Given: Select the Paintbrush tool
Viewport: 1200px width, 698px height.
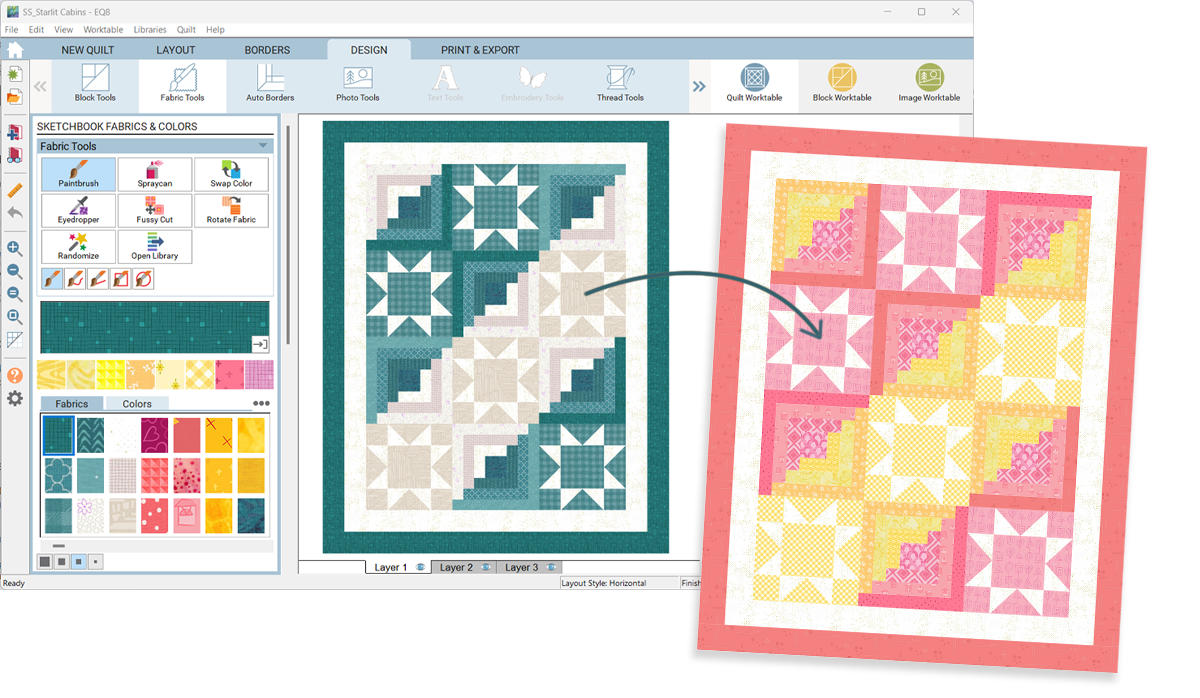Looking at the screenshot, I should [78, 174].
